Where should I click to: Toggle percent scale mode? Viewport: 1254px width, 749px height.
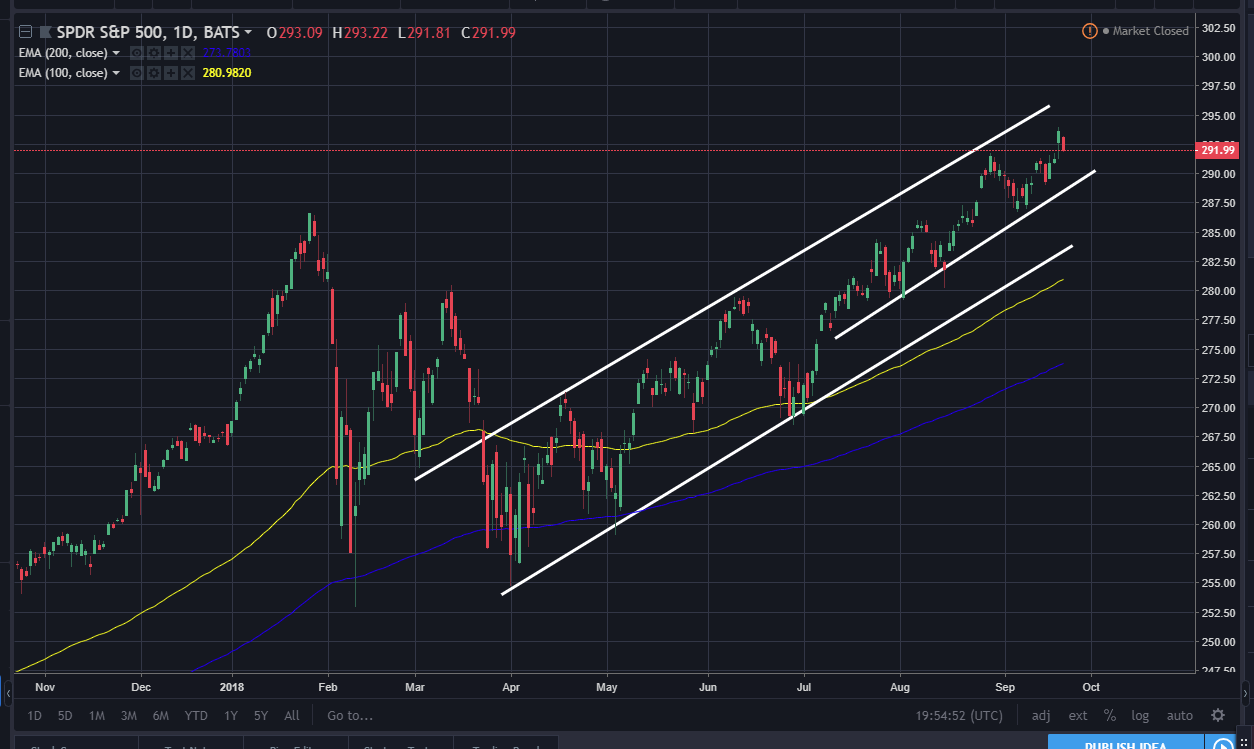pos(1109,715)
